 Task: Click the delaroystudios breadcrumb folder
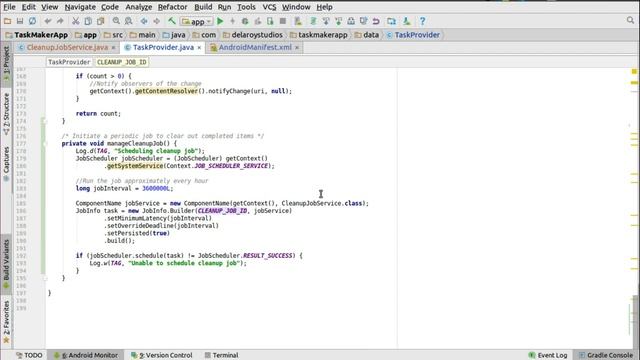point(253,35)
